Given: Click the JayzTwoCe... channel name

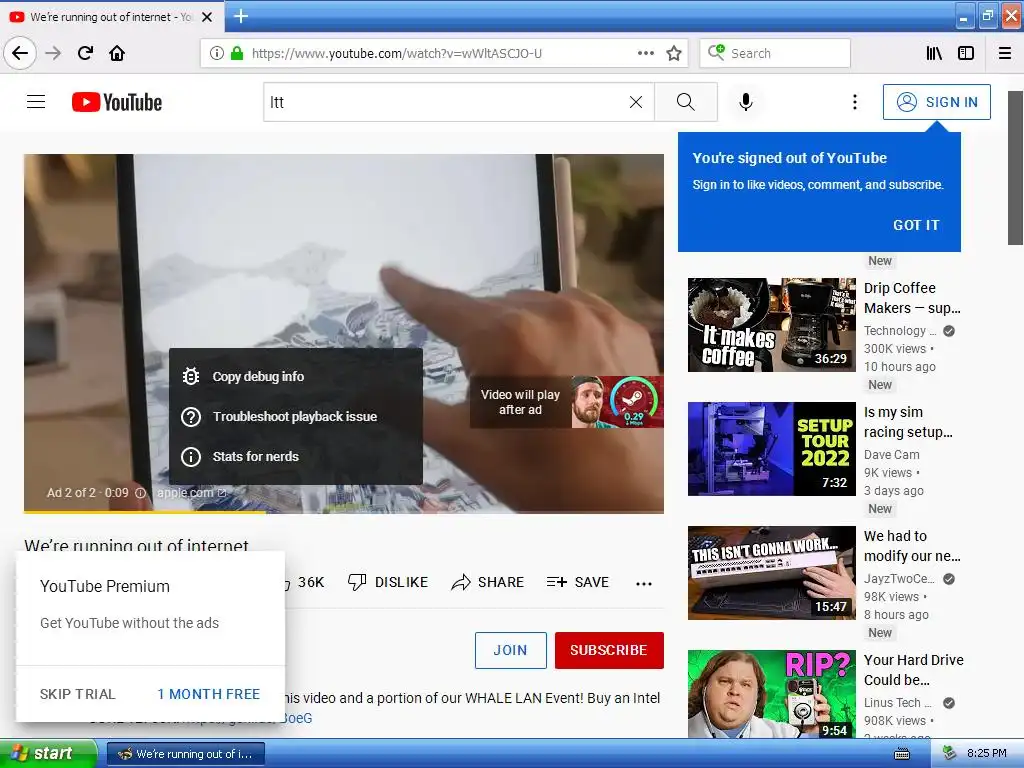Looking at the screenshot, I should pos(899,579).
